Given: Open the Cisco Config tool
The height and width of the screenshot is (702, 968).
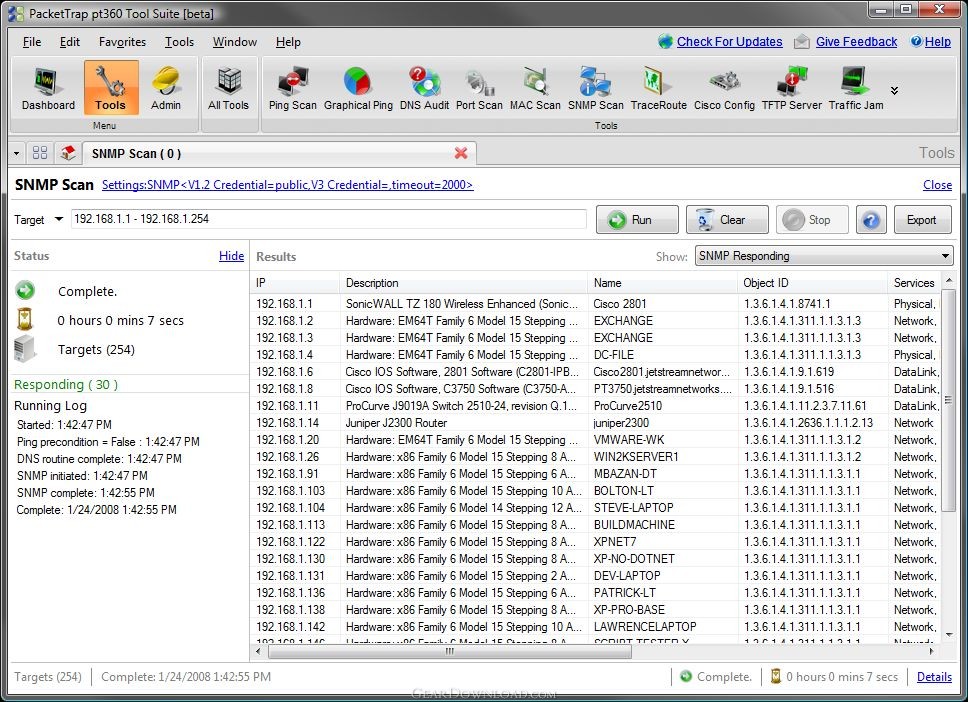Looking at the screenshot, I should click(724, 88).
